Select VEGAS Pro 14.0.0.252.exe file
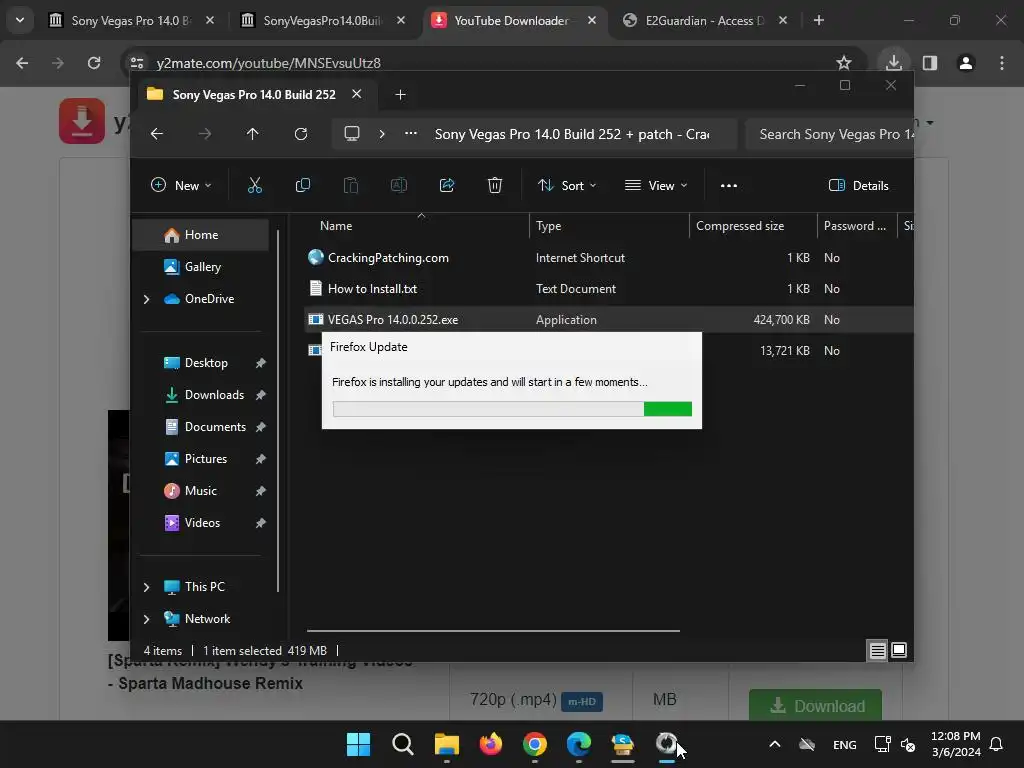 coord(392,320)
